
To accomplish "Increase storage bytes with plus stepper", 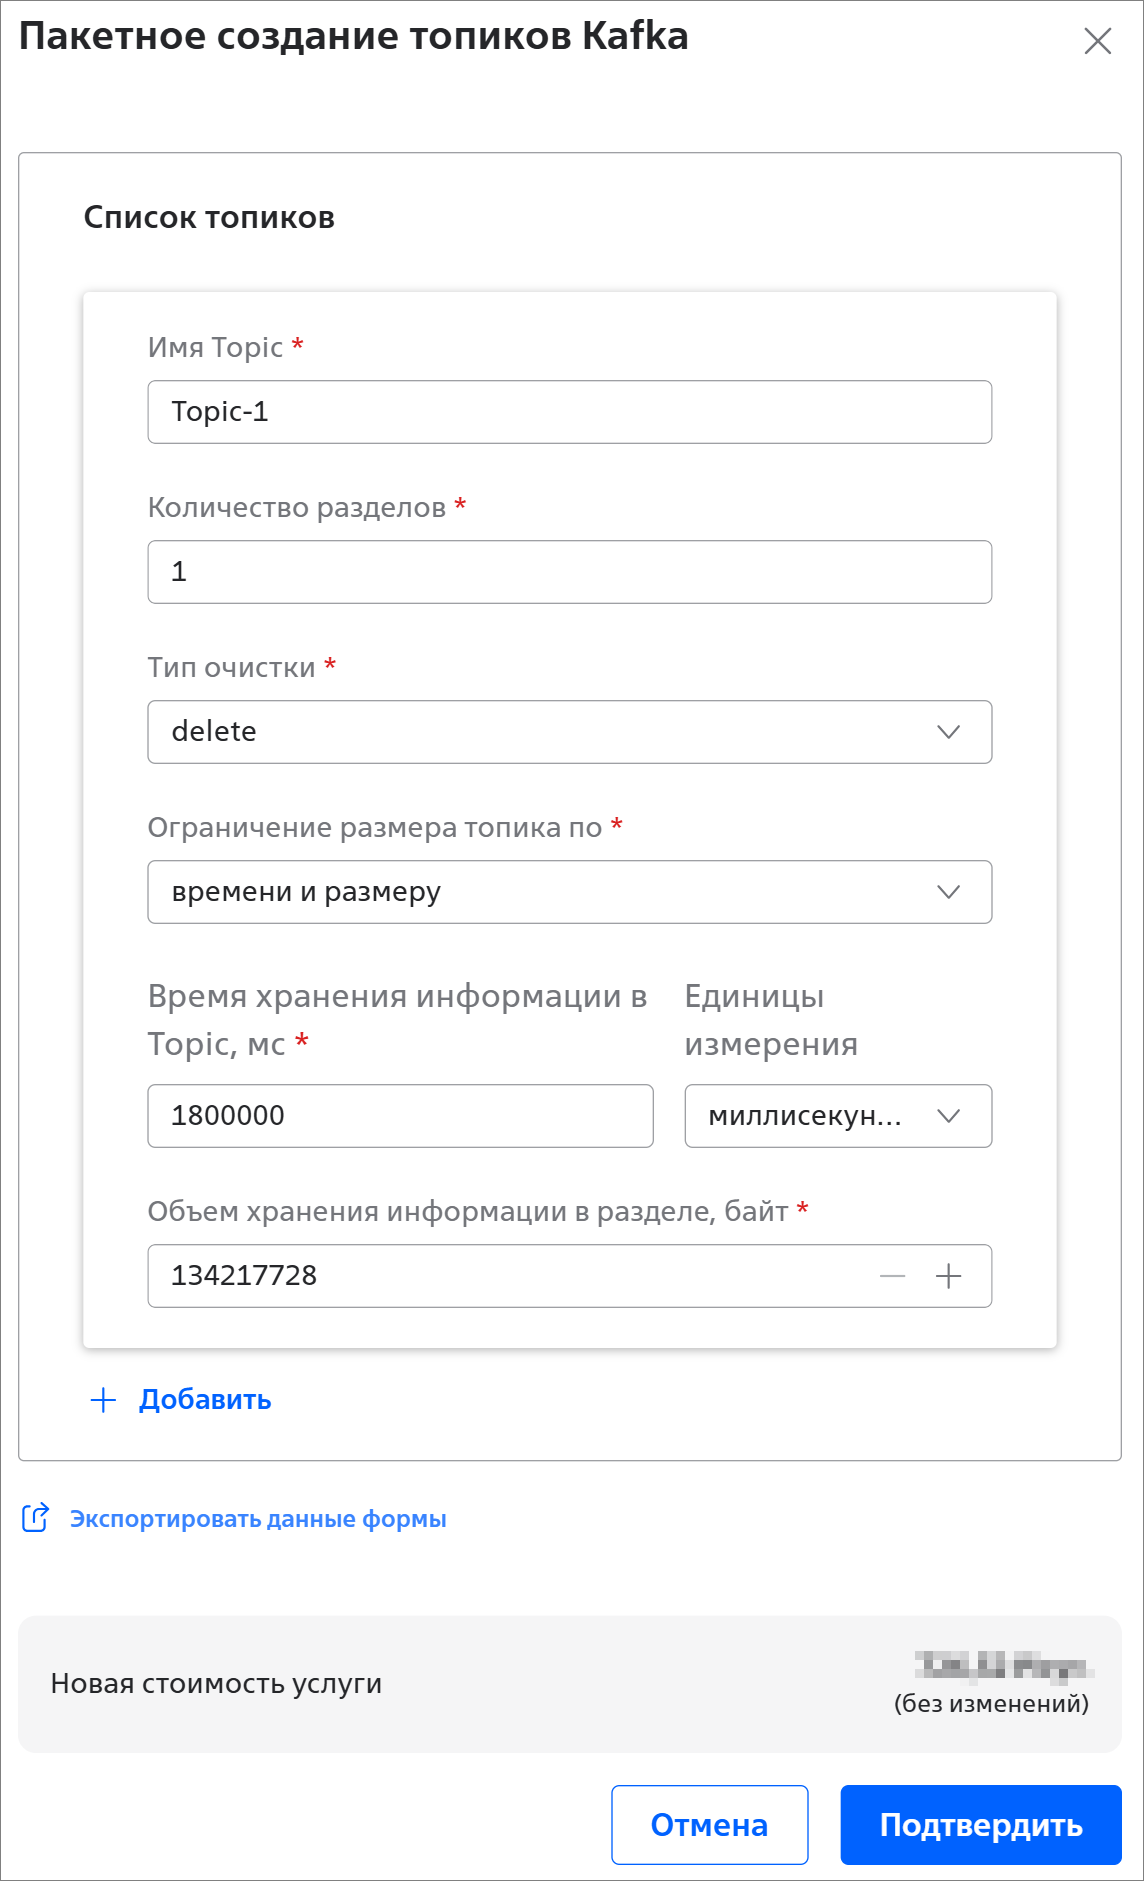I will 948,1276.
